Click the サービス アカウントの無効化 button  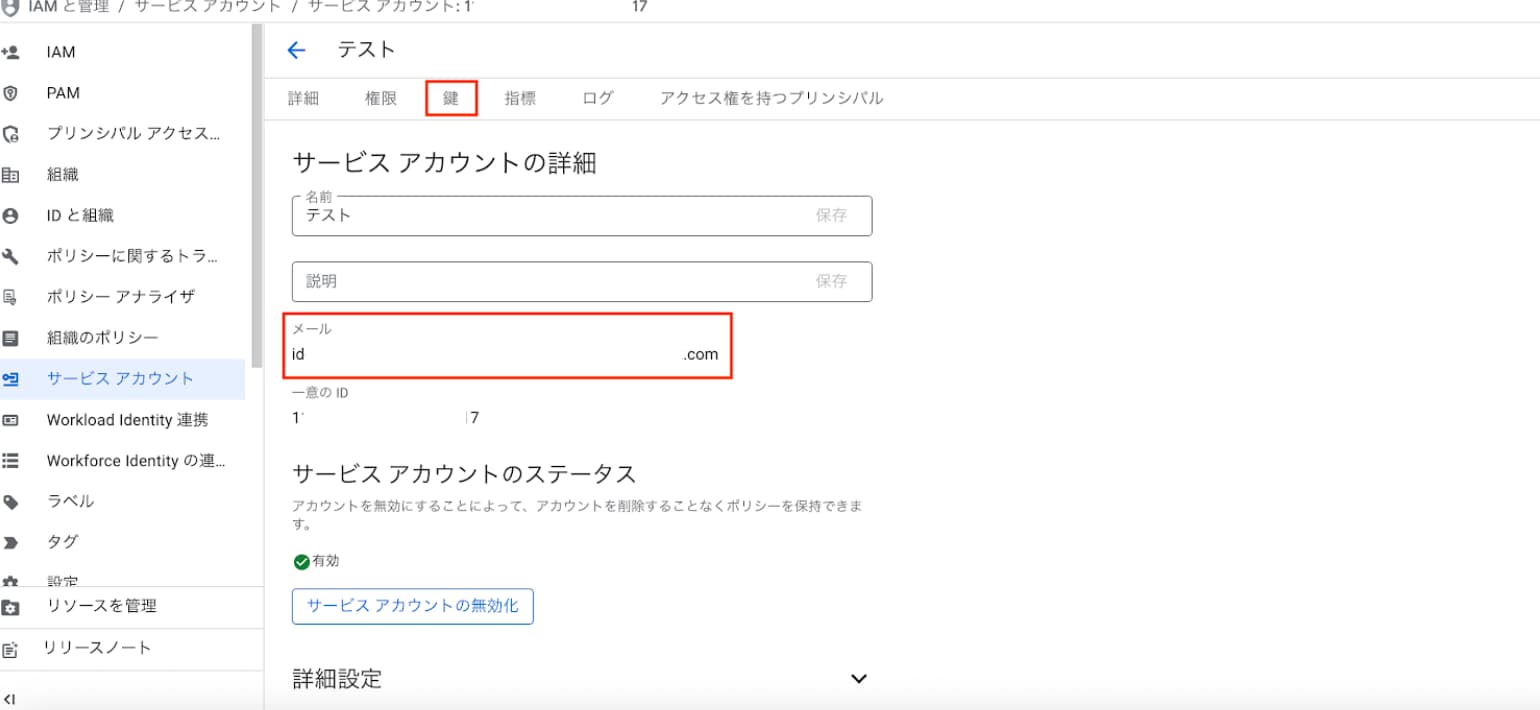[413, 606]
